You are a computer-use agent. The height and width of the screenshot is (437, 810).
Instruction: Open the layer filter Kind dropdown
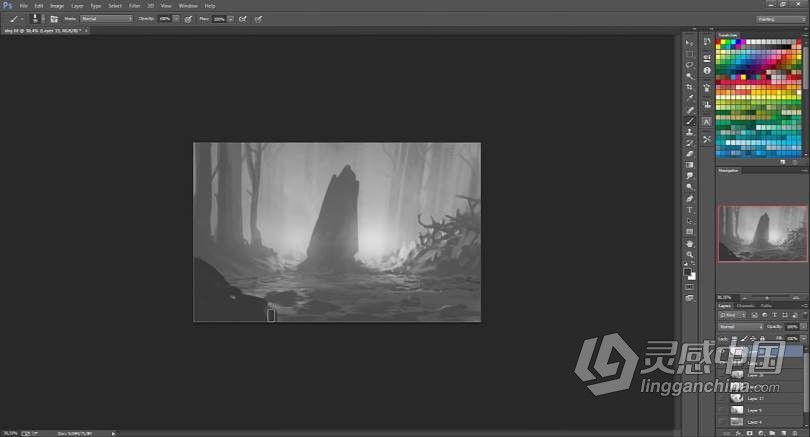click(732, 315)
